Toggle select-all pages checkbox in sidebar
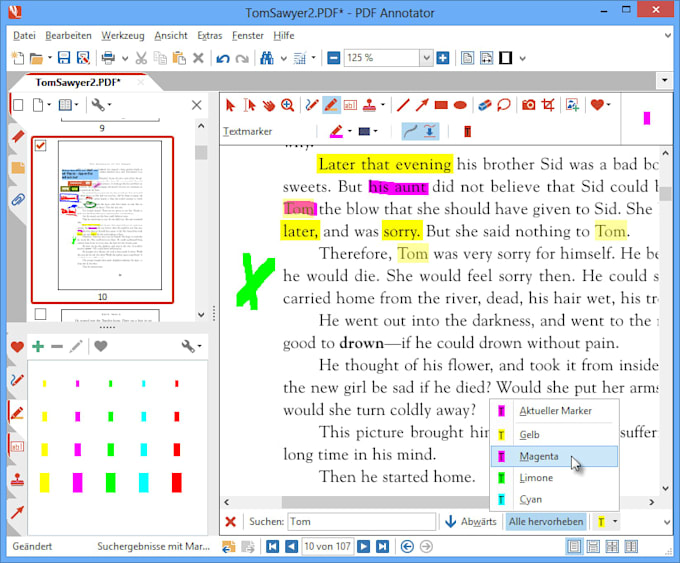The image size is (680, 563). tap(18, 105)
